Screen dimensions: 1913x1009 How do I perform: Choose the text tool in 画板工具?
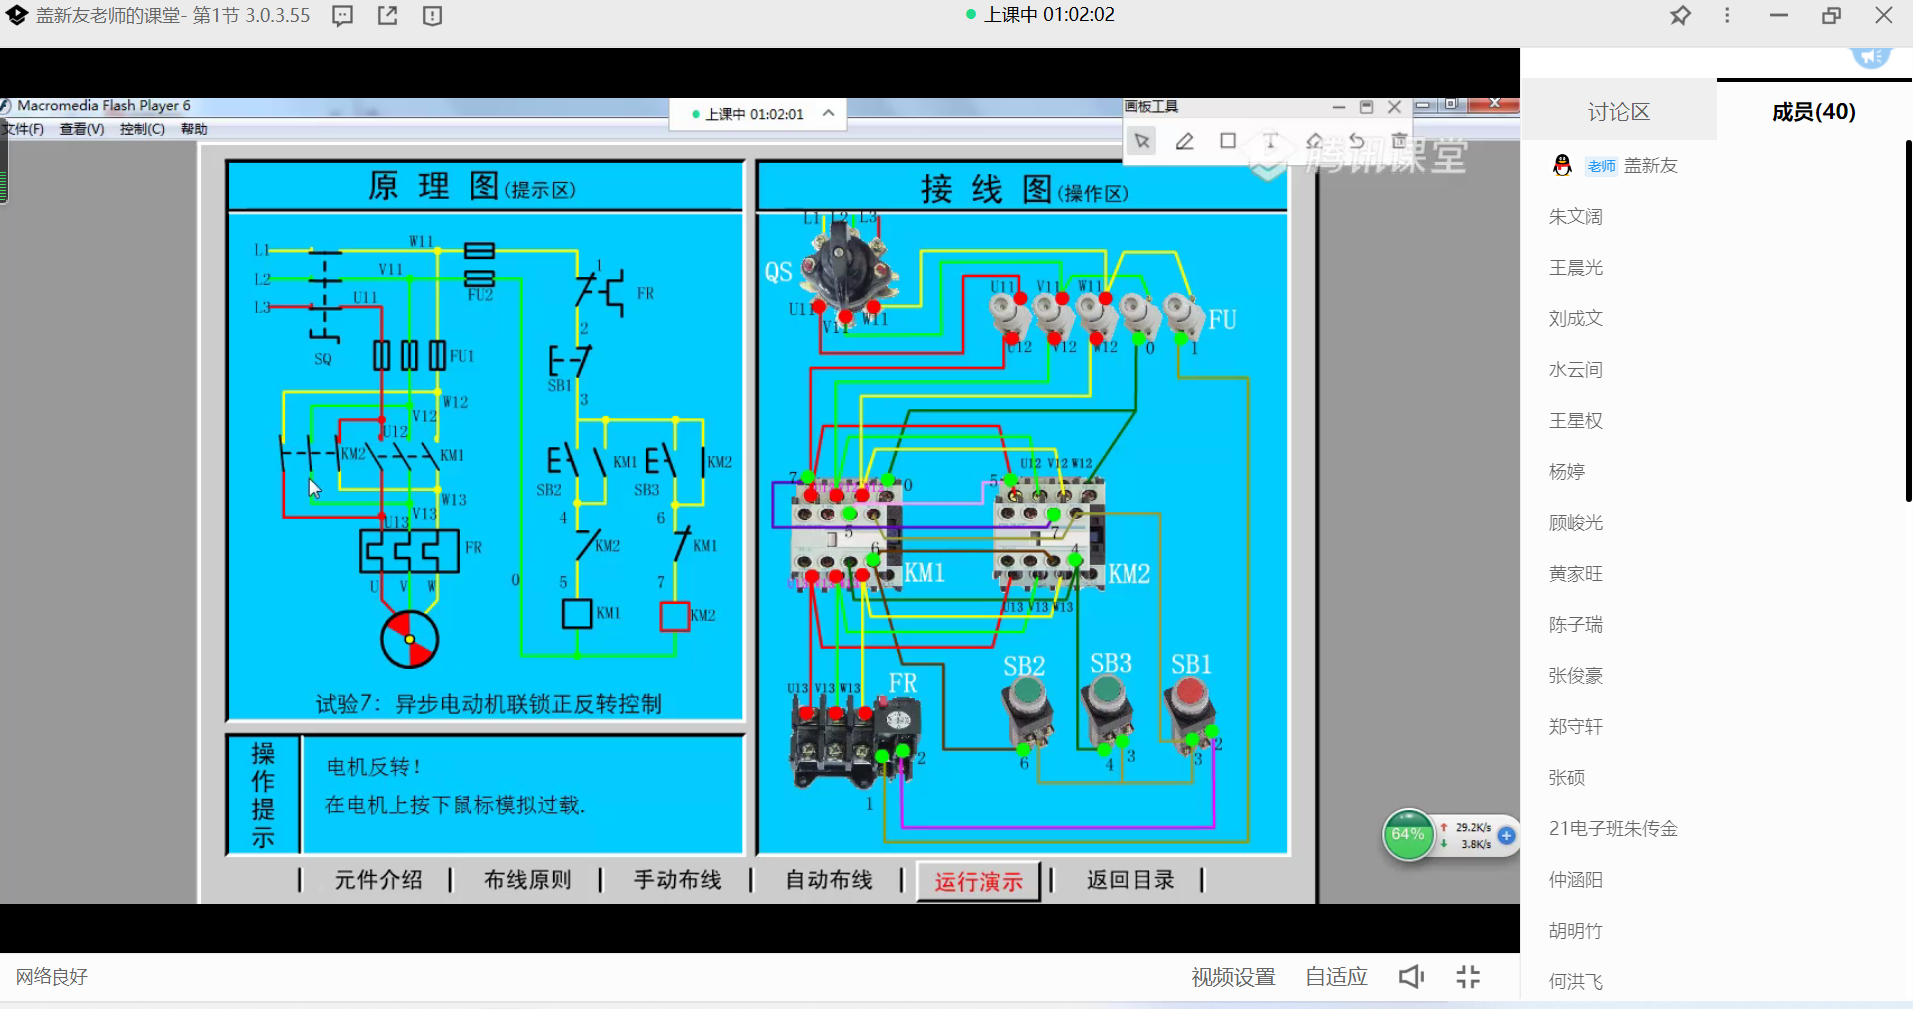pyautogui.click(x=1270, y=141)
